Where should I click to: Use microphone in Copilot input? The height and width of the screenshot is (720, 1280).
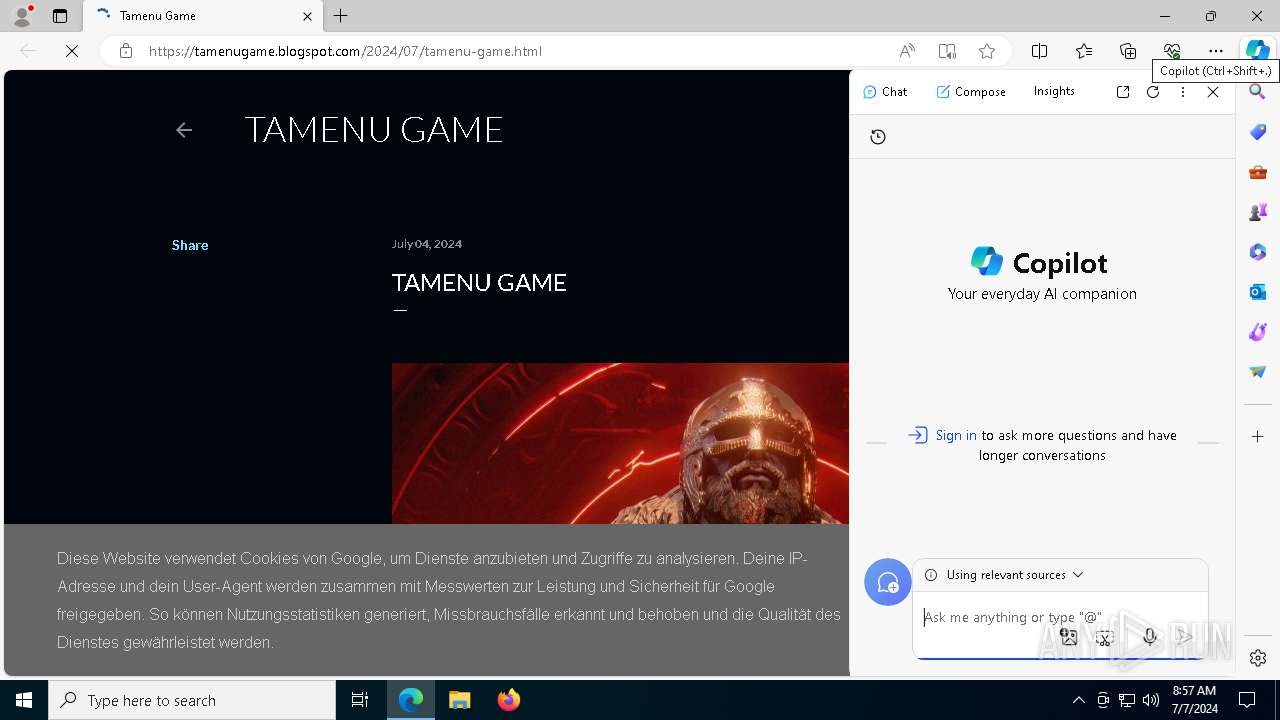(1150, 637)
